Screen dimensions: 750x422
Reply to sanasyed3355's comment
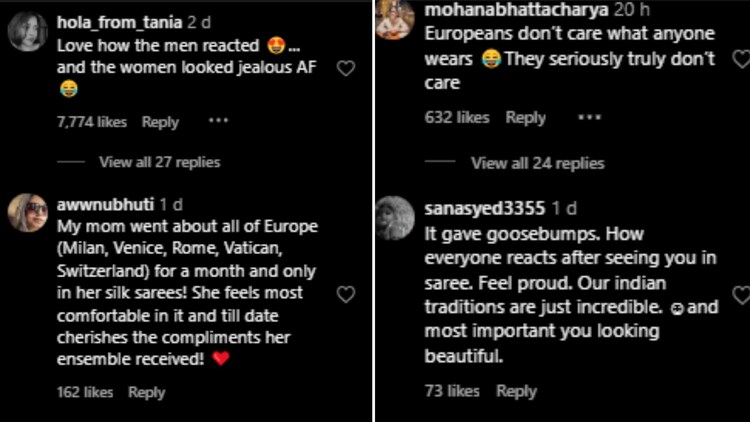516,391
